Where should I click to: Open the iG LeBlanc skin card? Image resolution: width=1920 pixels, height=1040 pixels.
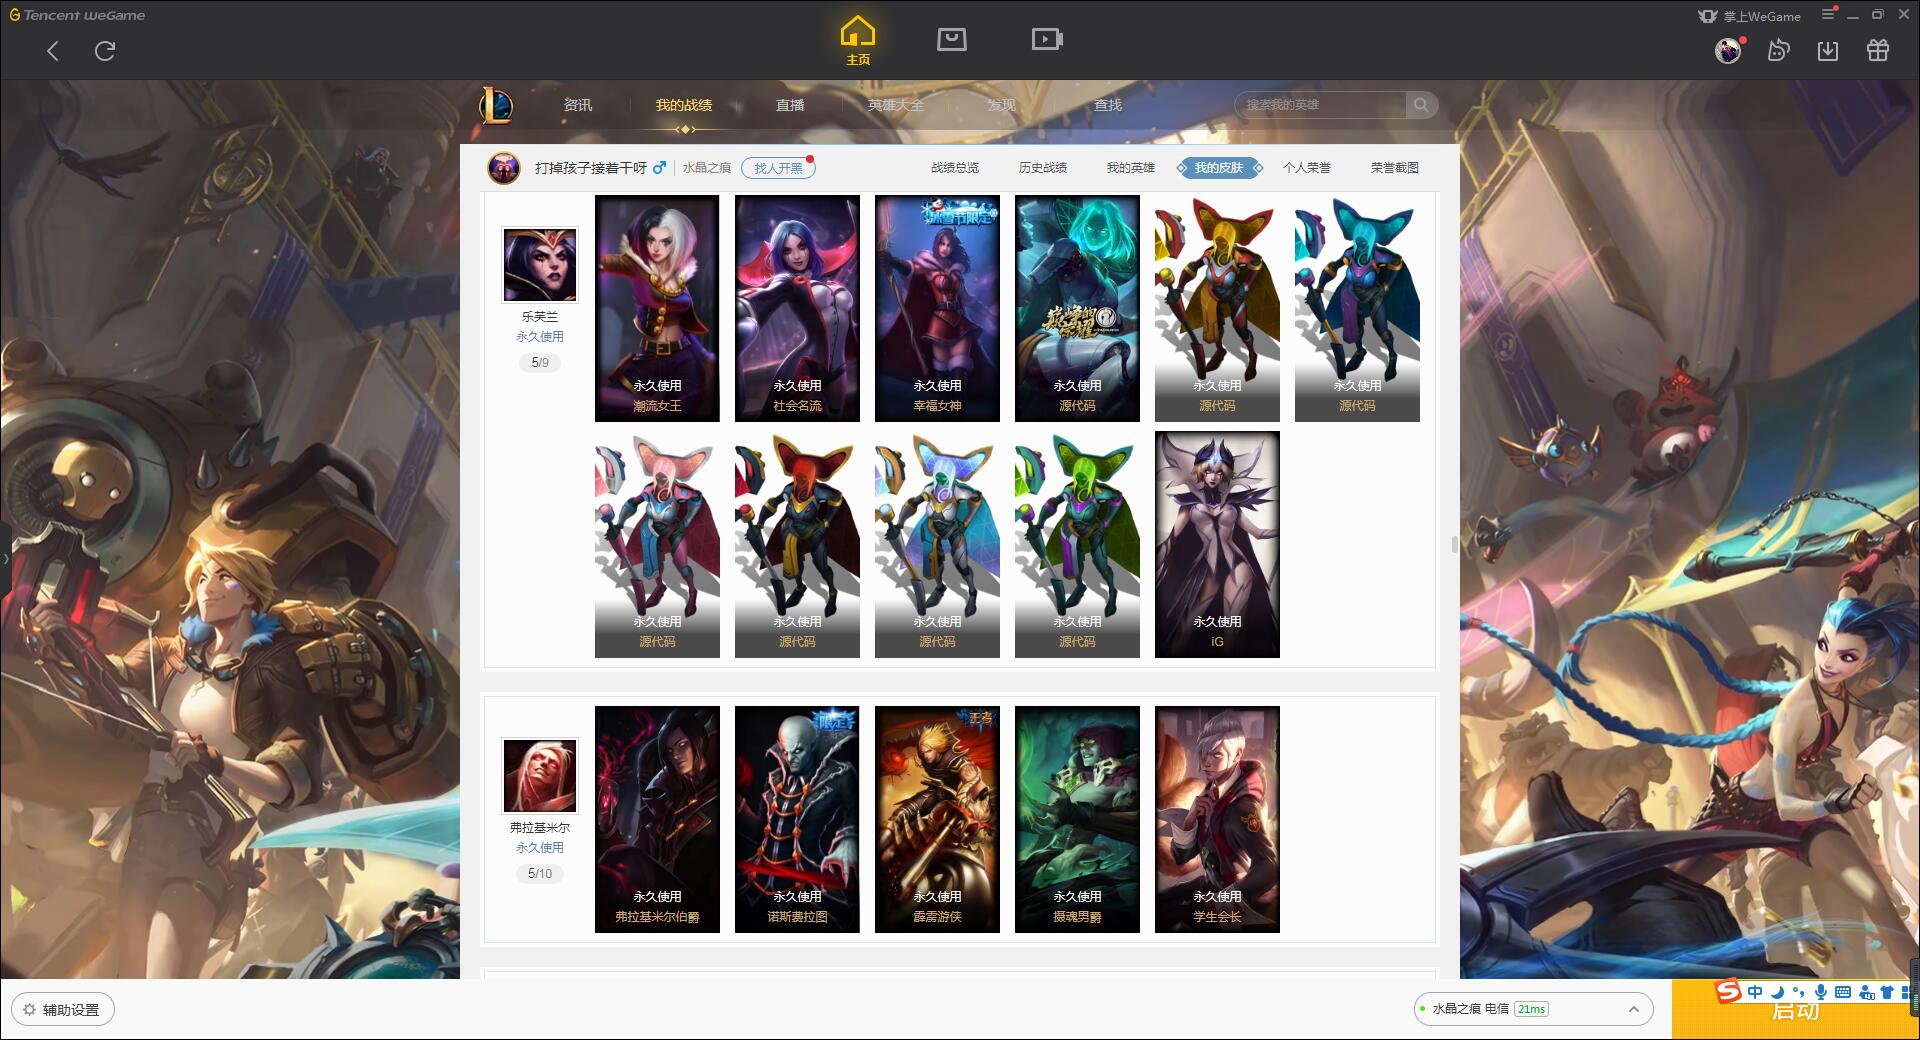click(1217, 544)
